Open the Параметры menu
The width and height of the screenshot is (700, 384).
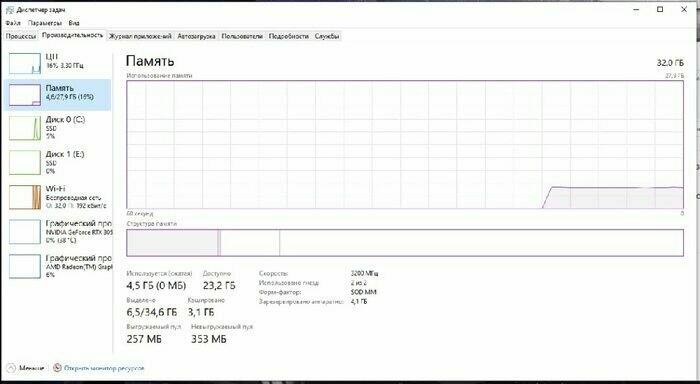45,23
